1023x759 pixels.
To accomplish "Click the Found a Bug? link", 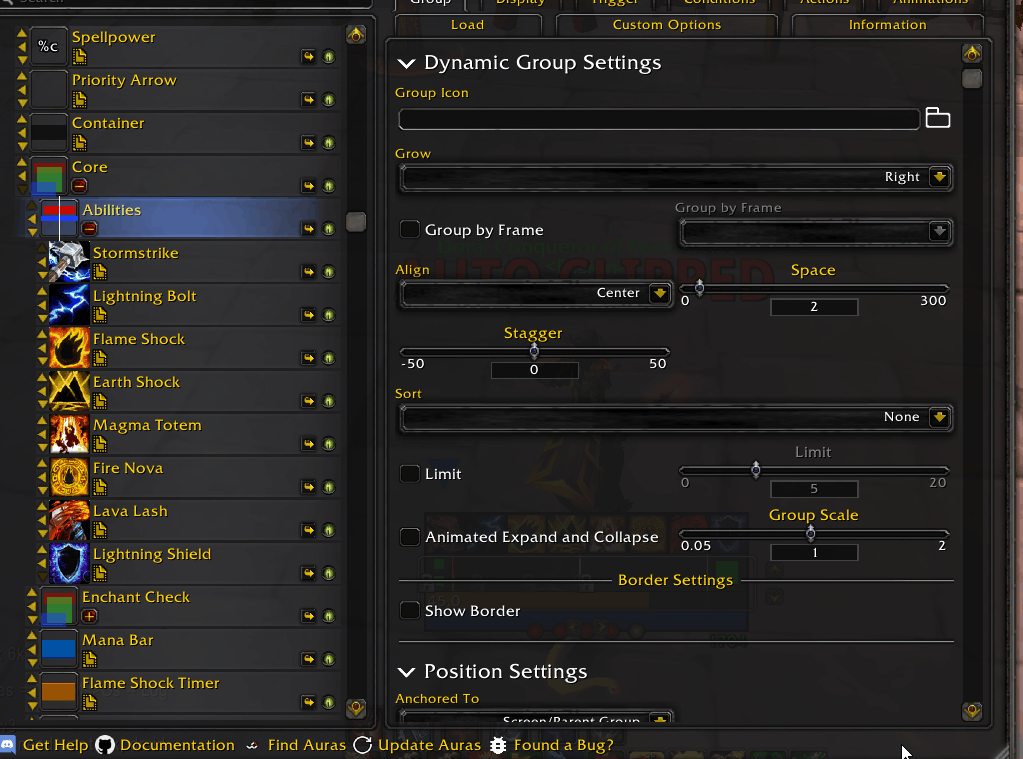I will tap(564, 745).
